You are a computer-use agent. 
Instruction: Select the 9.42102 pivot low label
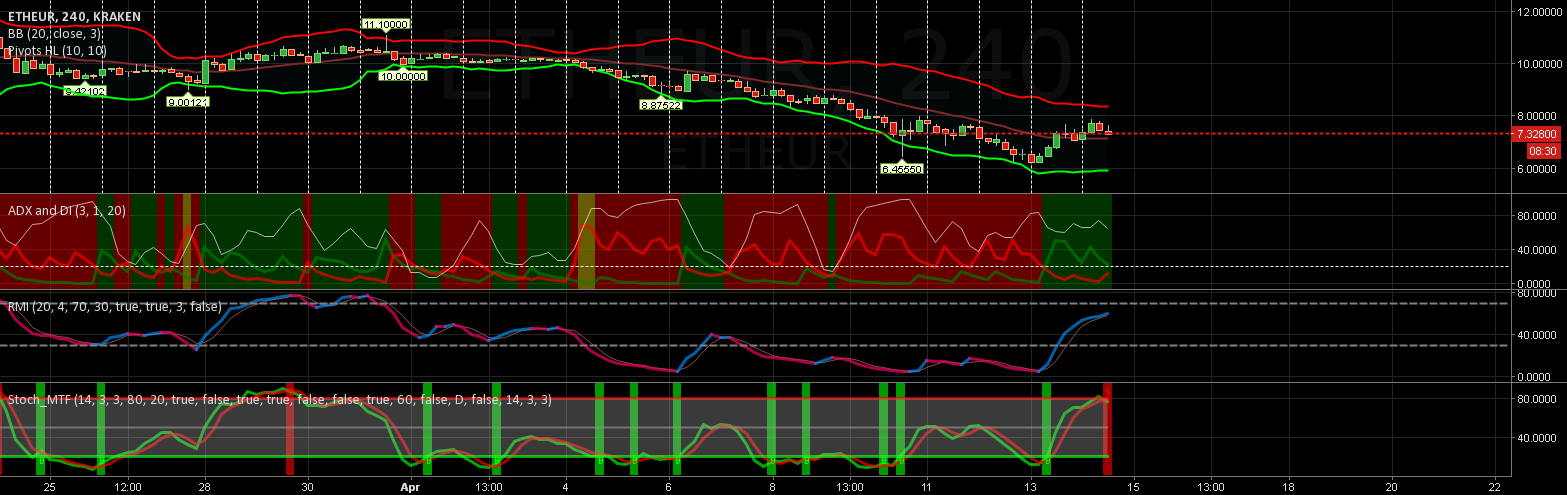pyautogui.click(x=85, y=91)
